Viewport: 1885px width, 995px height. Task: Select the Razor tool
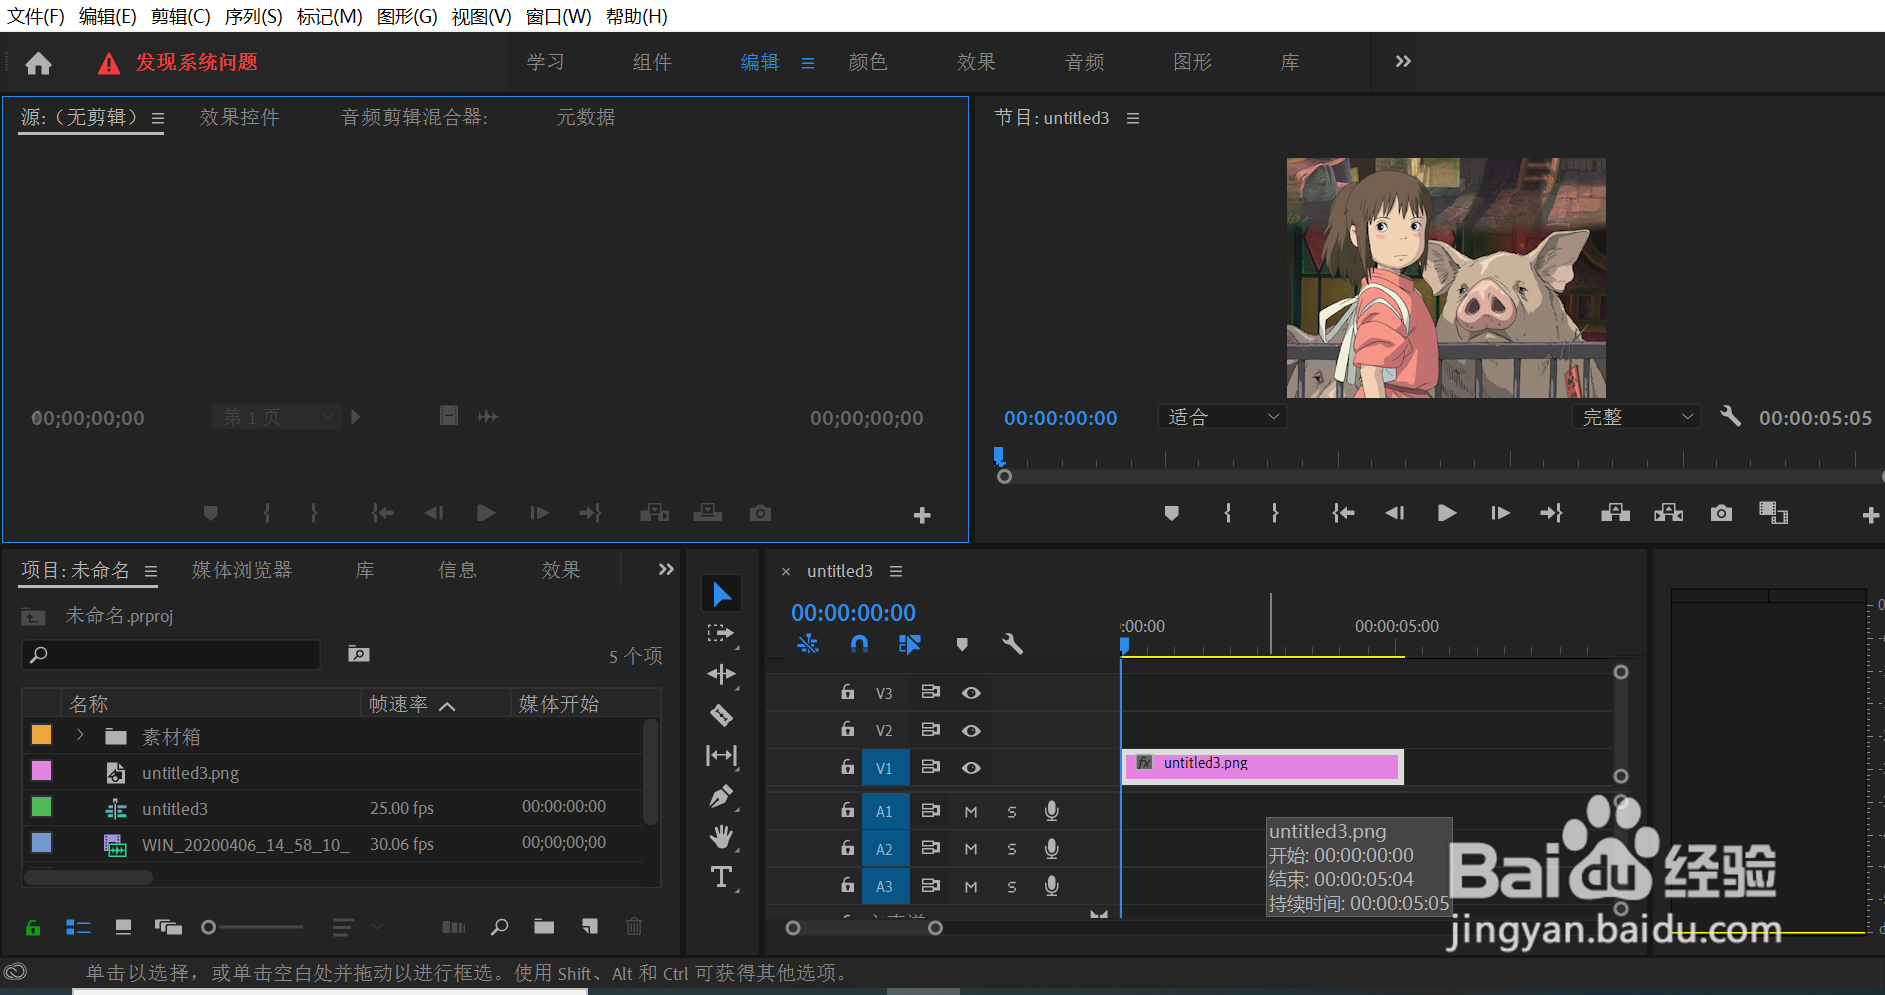pyautogui.click(x=721, y=715)
